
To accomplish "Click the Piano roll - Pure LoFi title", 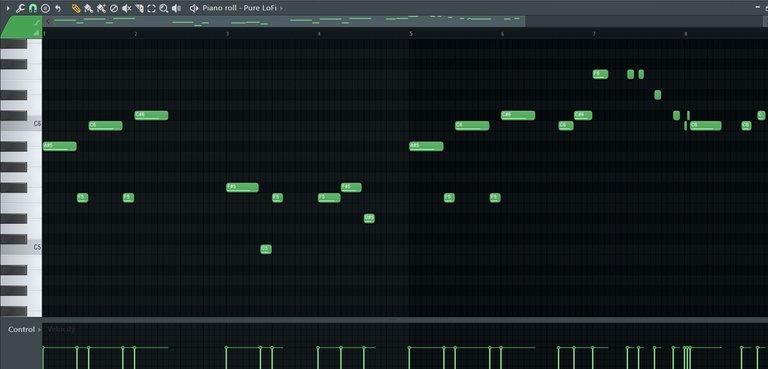I will tap(240, 8).
